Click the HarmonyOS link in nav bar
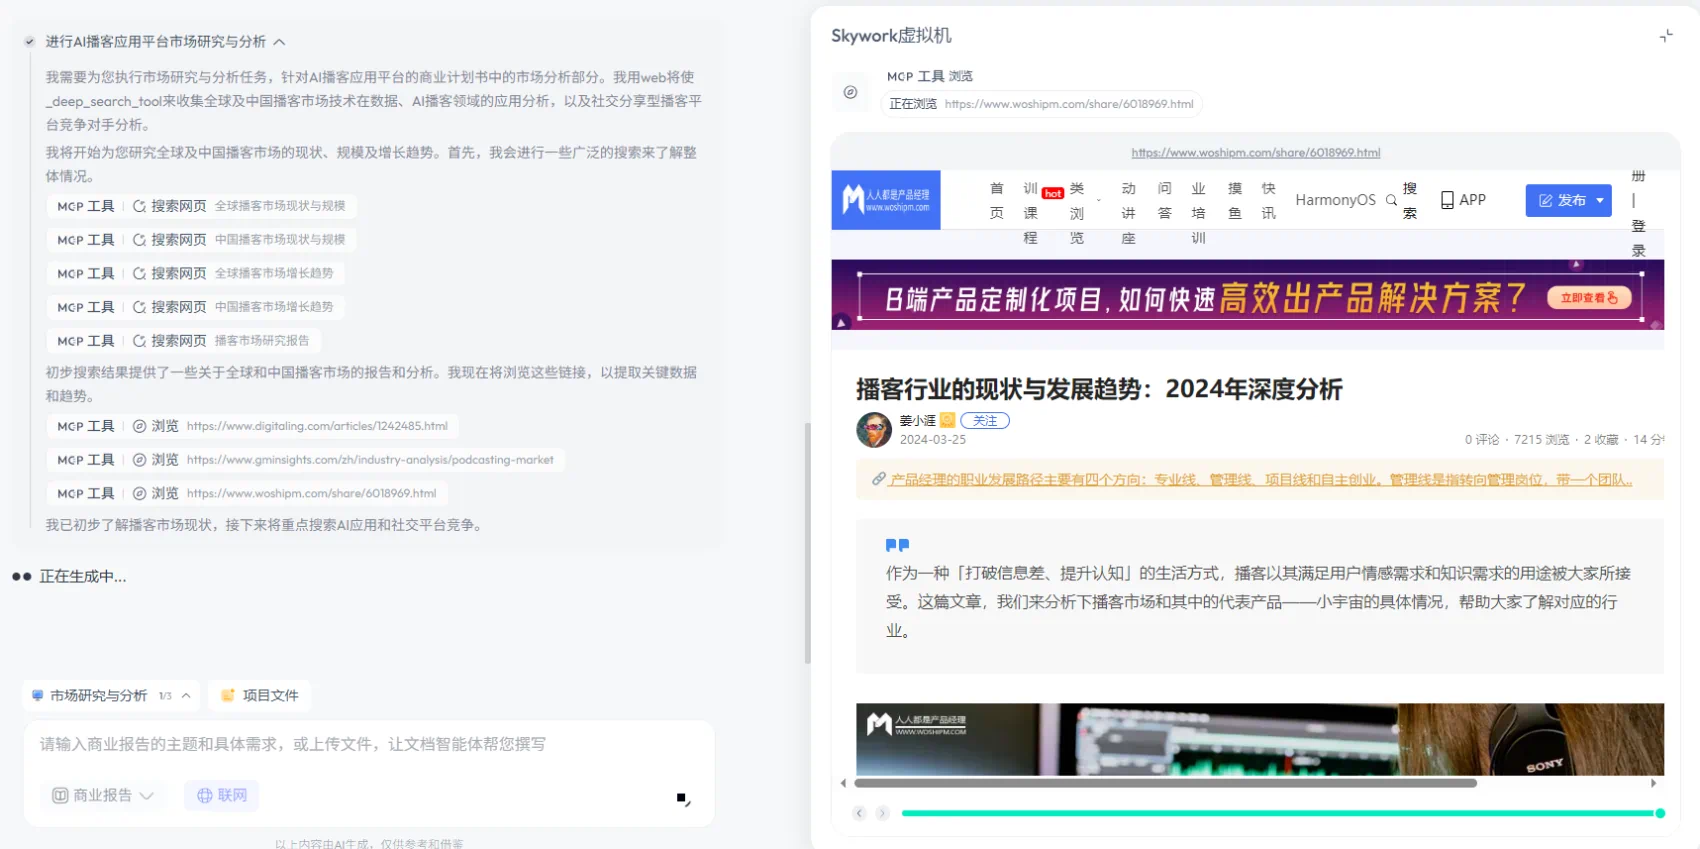This screenshot has width=1700, height=849. click(x=1335, y=200)
